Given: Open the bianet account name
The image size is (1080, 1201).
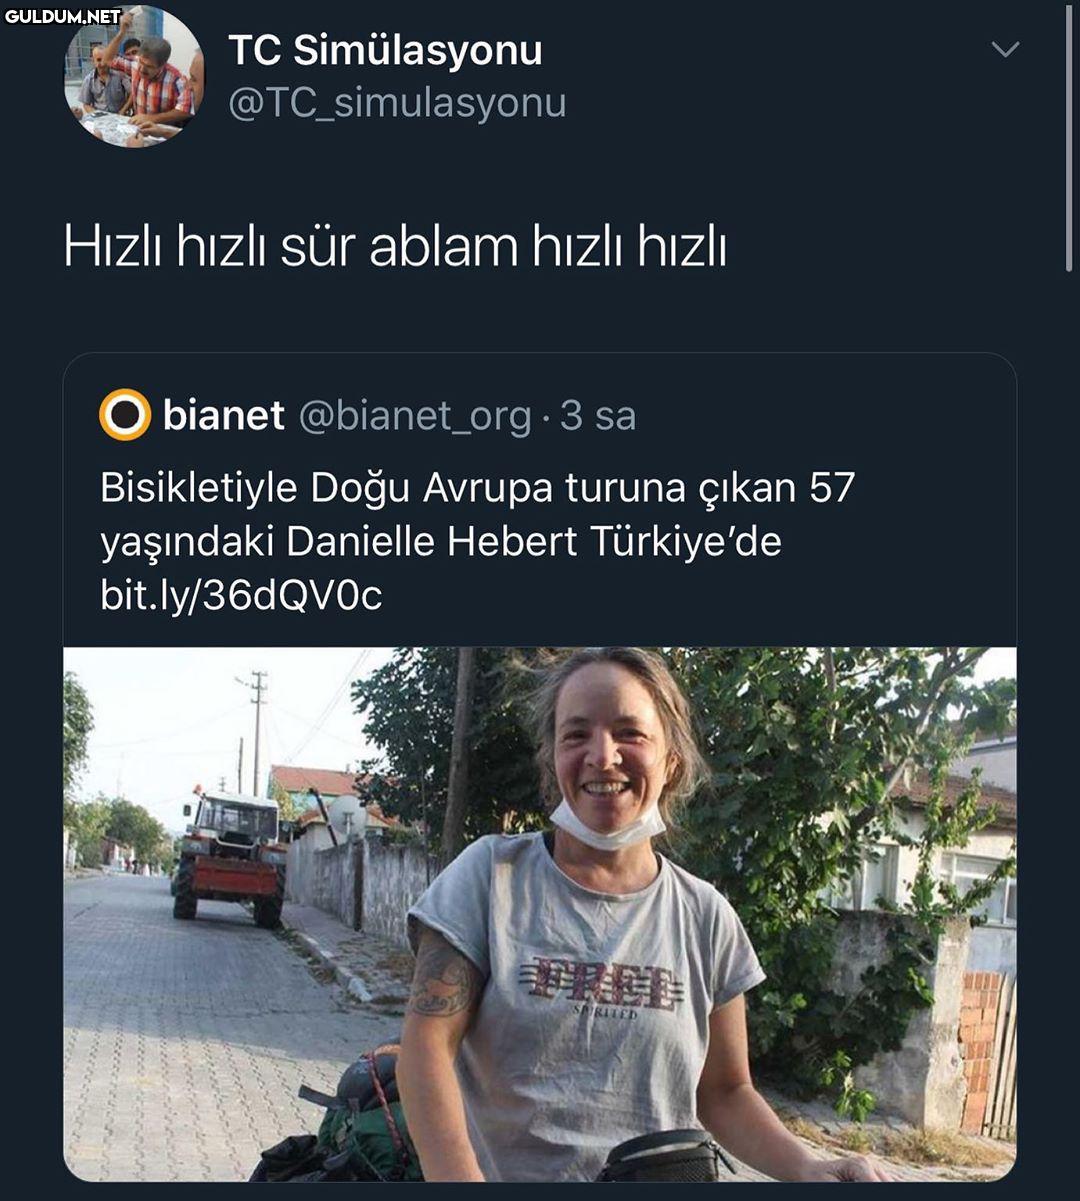Looking at the screenshot, I should (x=224, y=415).
